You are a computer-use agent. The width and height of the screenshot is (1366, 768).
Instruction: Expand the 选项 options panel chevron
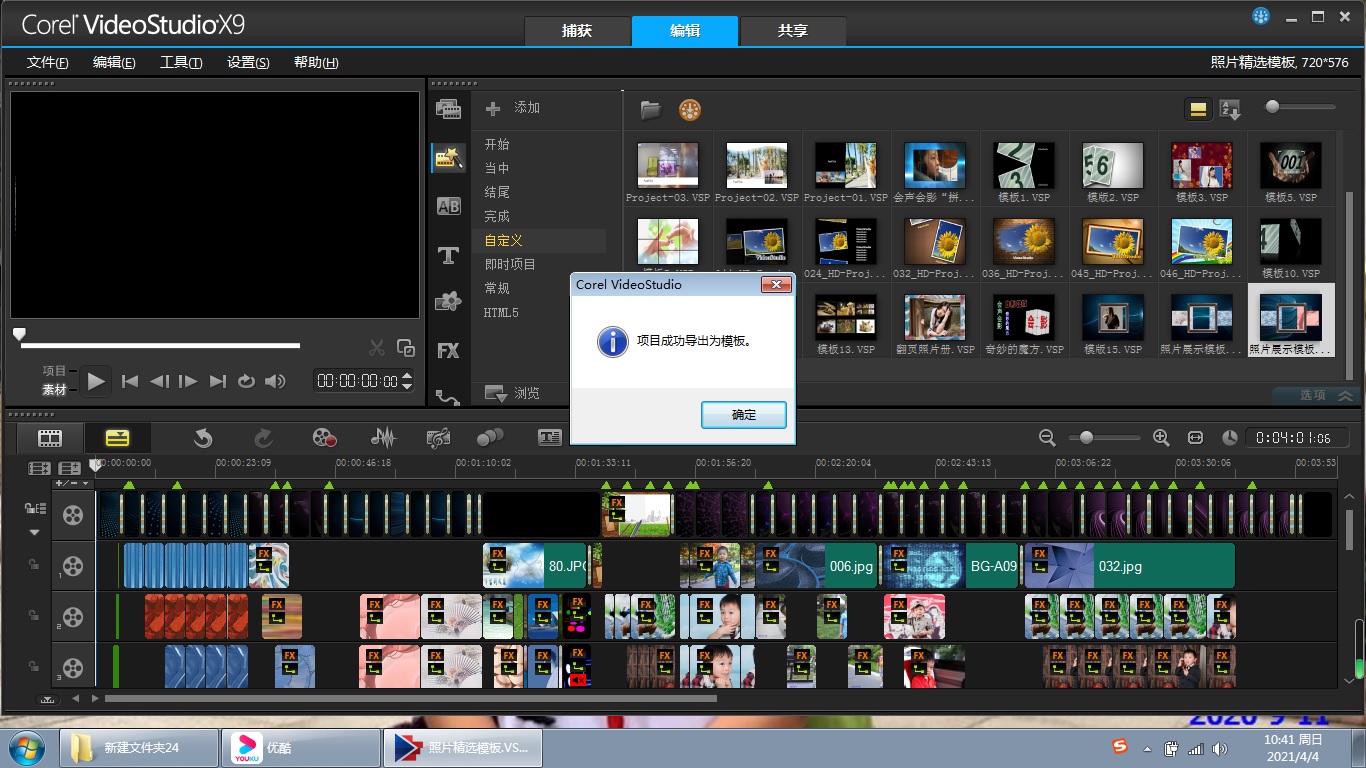click(x=1344, y=396)
